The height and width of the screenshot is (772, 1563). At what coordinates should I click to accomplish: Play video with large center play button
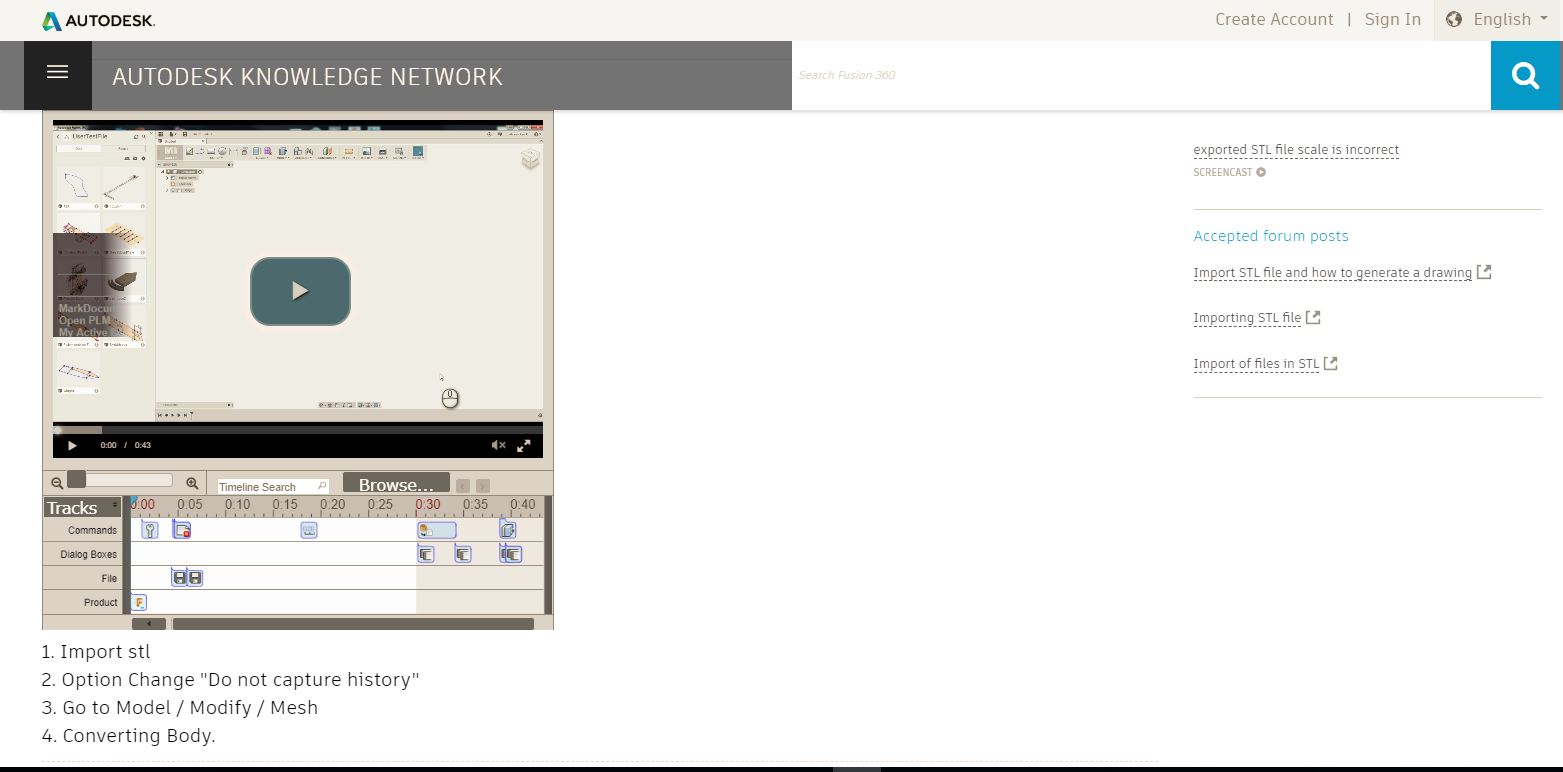(300, 291)
